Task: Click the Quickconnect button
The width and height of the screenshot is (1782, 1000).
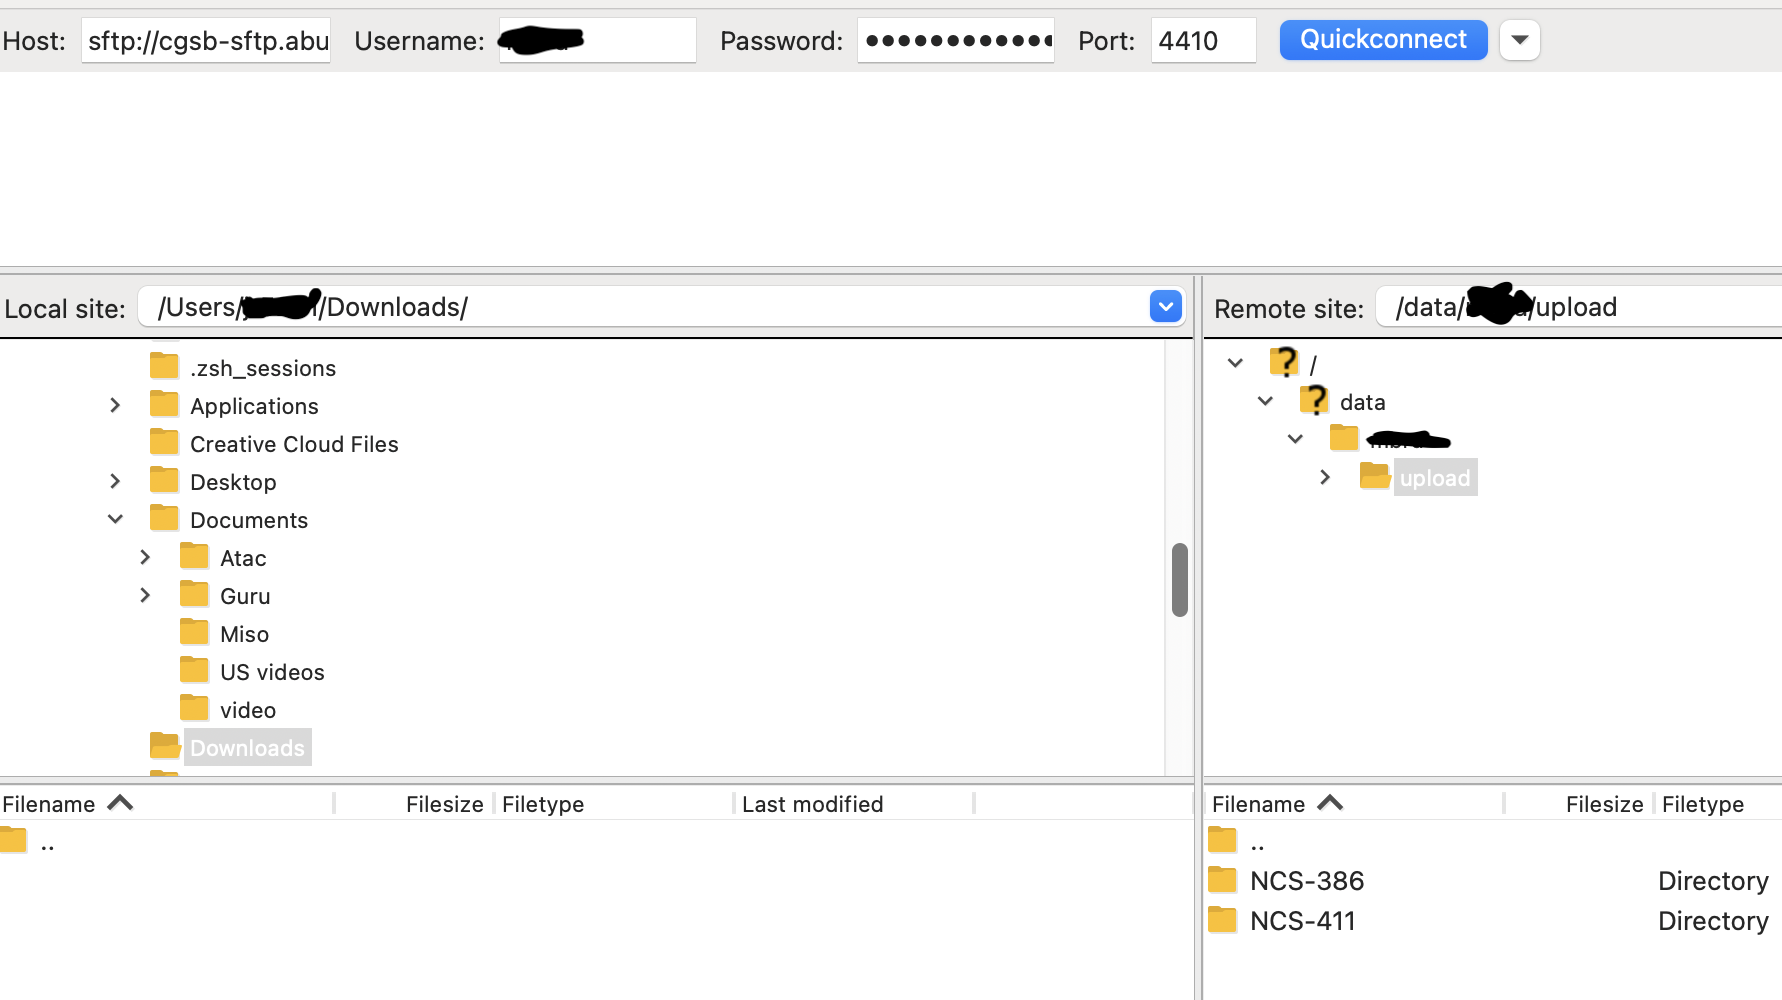Action: pyautogui.click(x=1383, y=40)
